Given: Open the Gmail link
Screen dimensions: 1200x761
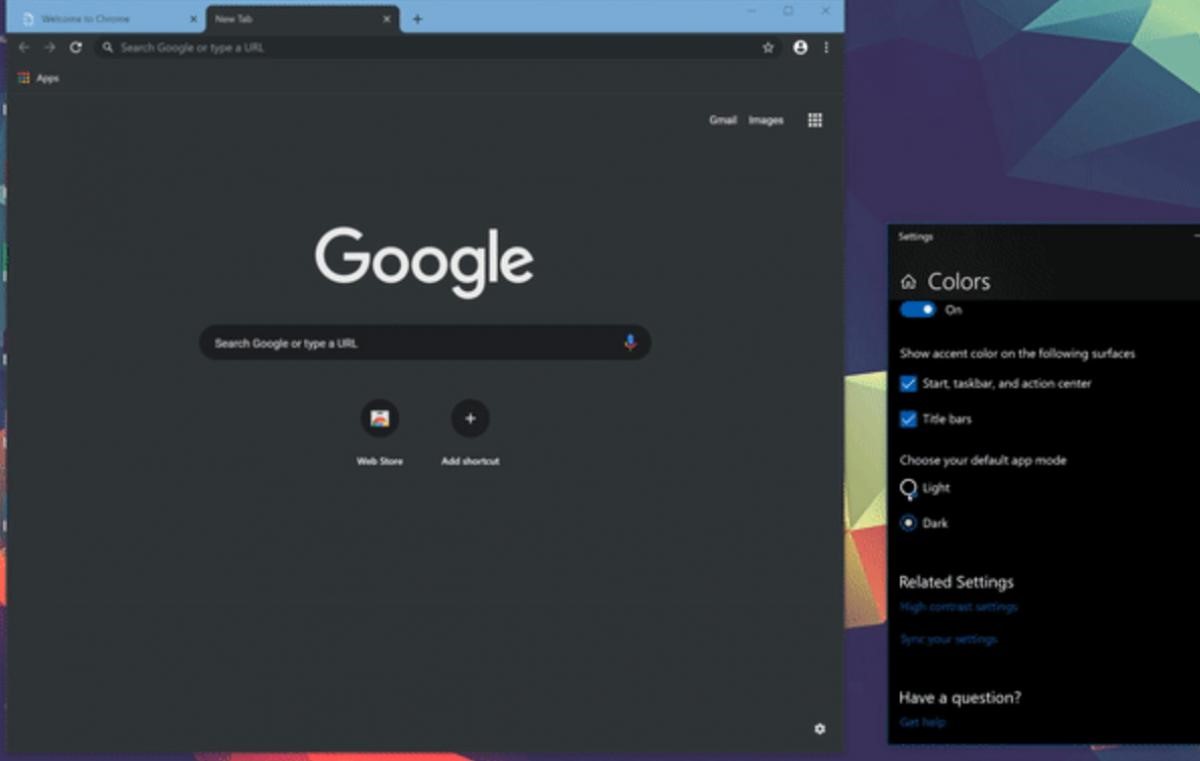Looking at the screenshot, I should [723, 120].
